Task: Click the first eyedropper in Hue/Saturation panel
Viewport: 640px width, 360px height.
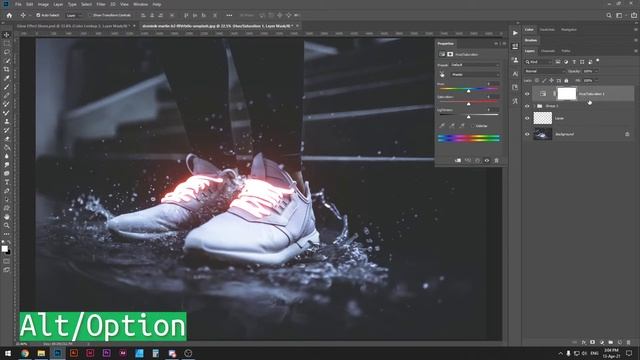Action: pyautogui.click(x=442, y=126)
